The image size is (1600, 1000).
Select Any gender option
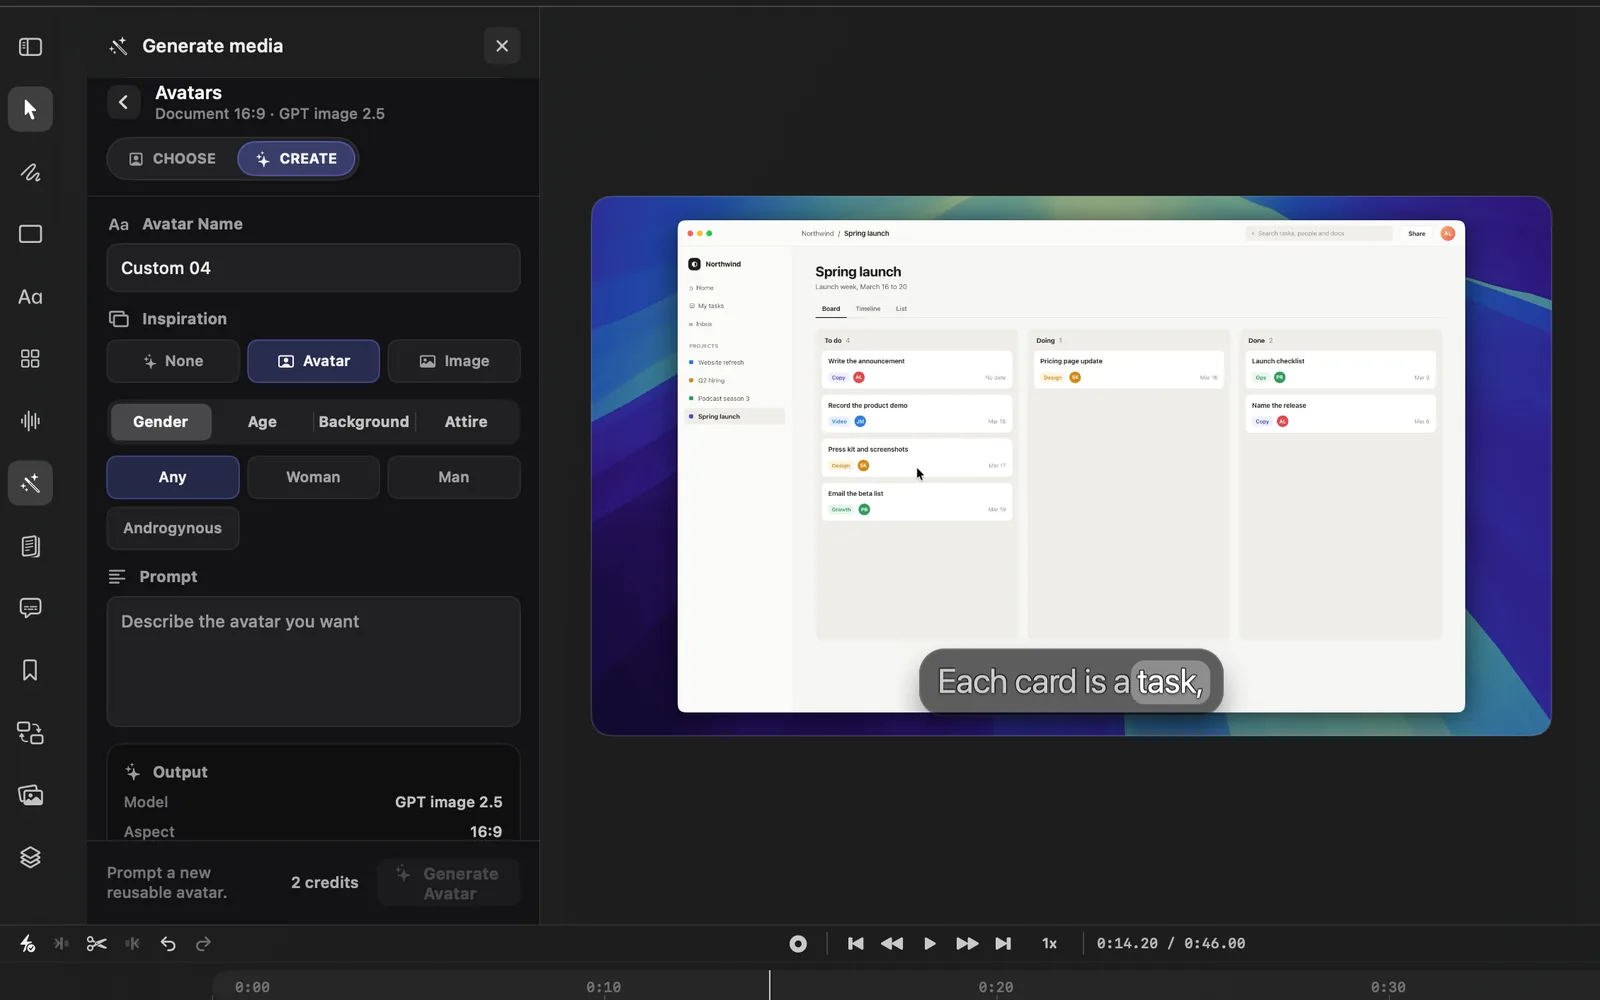coord(173,477)
